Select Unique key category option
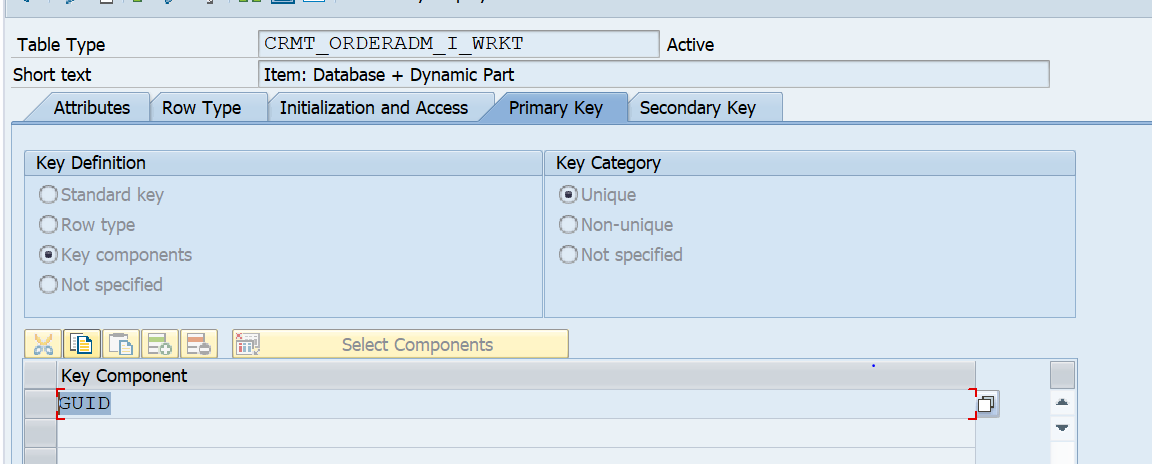The width and height of the screenshot is (1152, 464). (568, 195)
